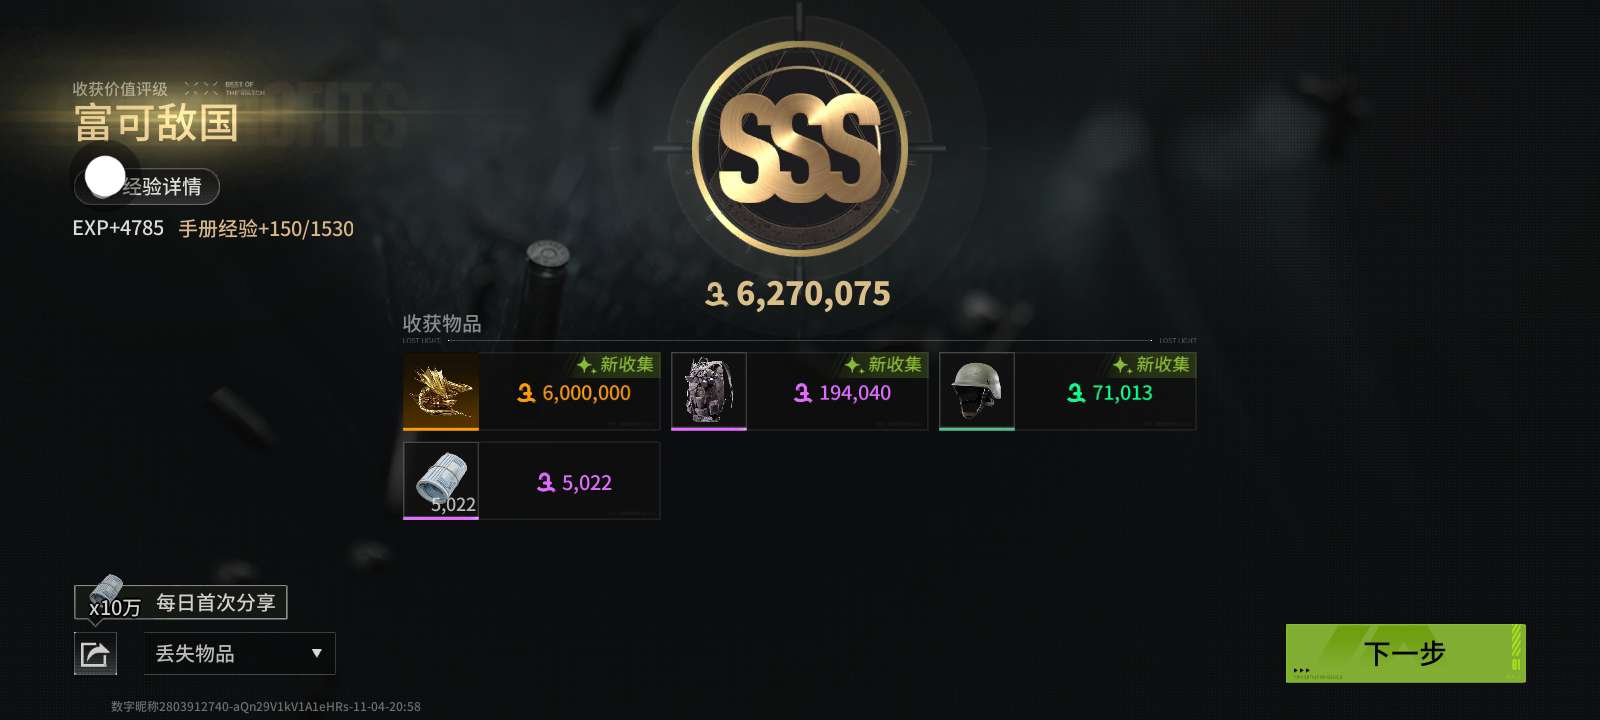Screen dimensions: 1600x720
Task: Click the 新收集 tag on helmet item
Action: [1152, 365]
